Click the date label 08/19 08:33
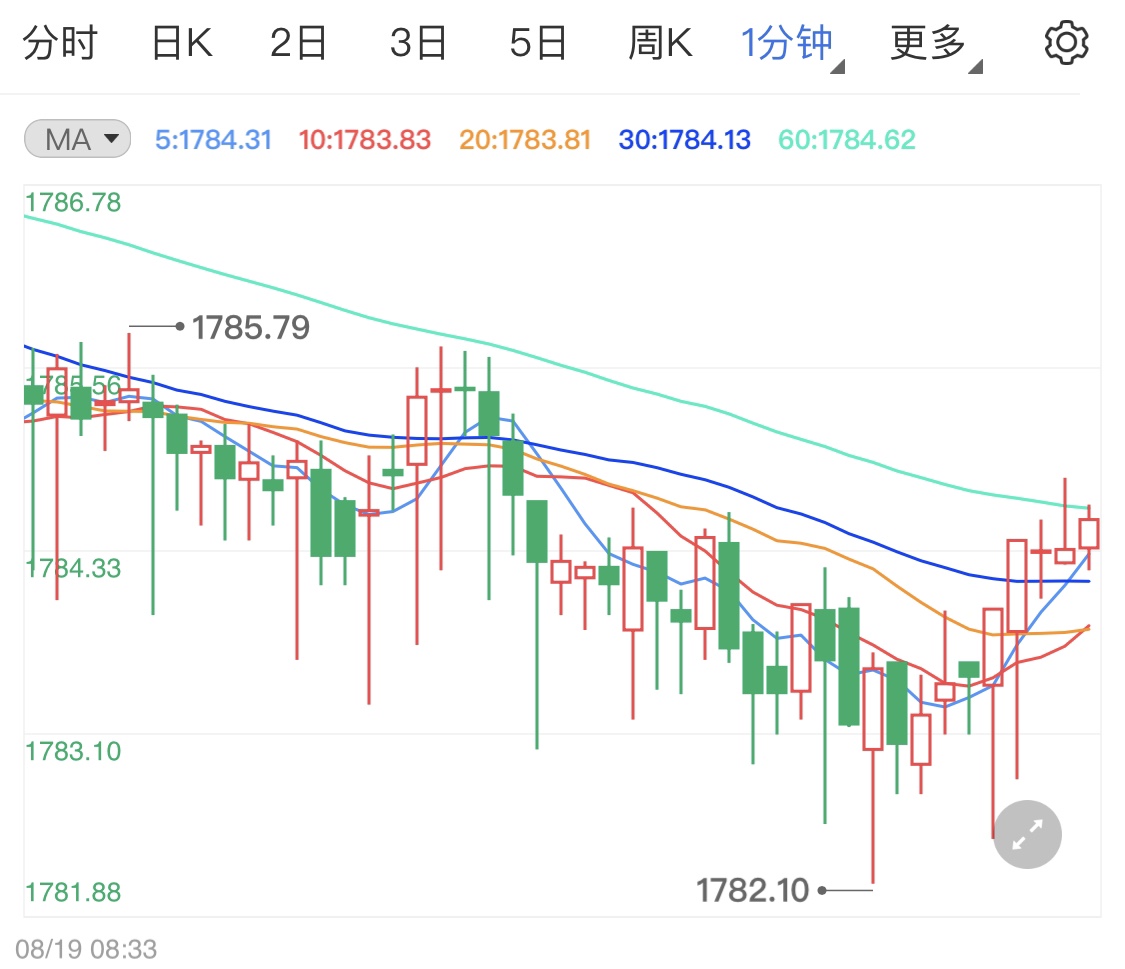Screen dimensions: 1125x969 pyautogui.click(x=86, y=949)
